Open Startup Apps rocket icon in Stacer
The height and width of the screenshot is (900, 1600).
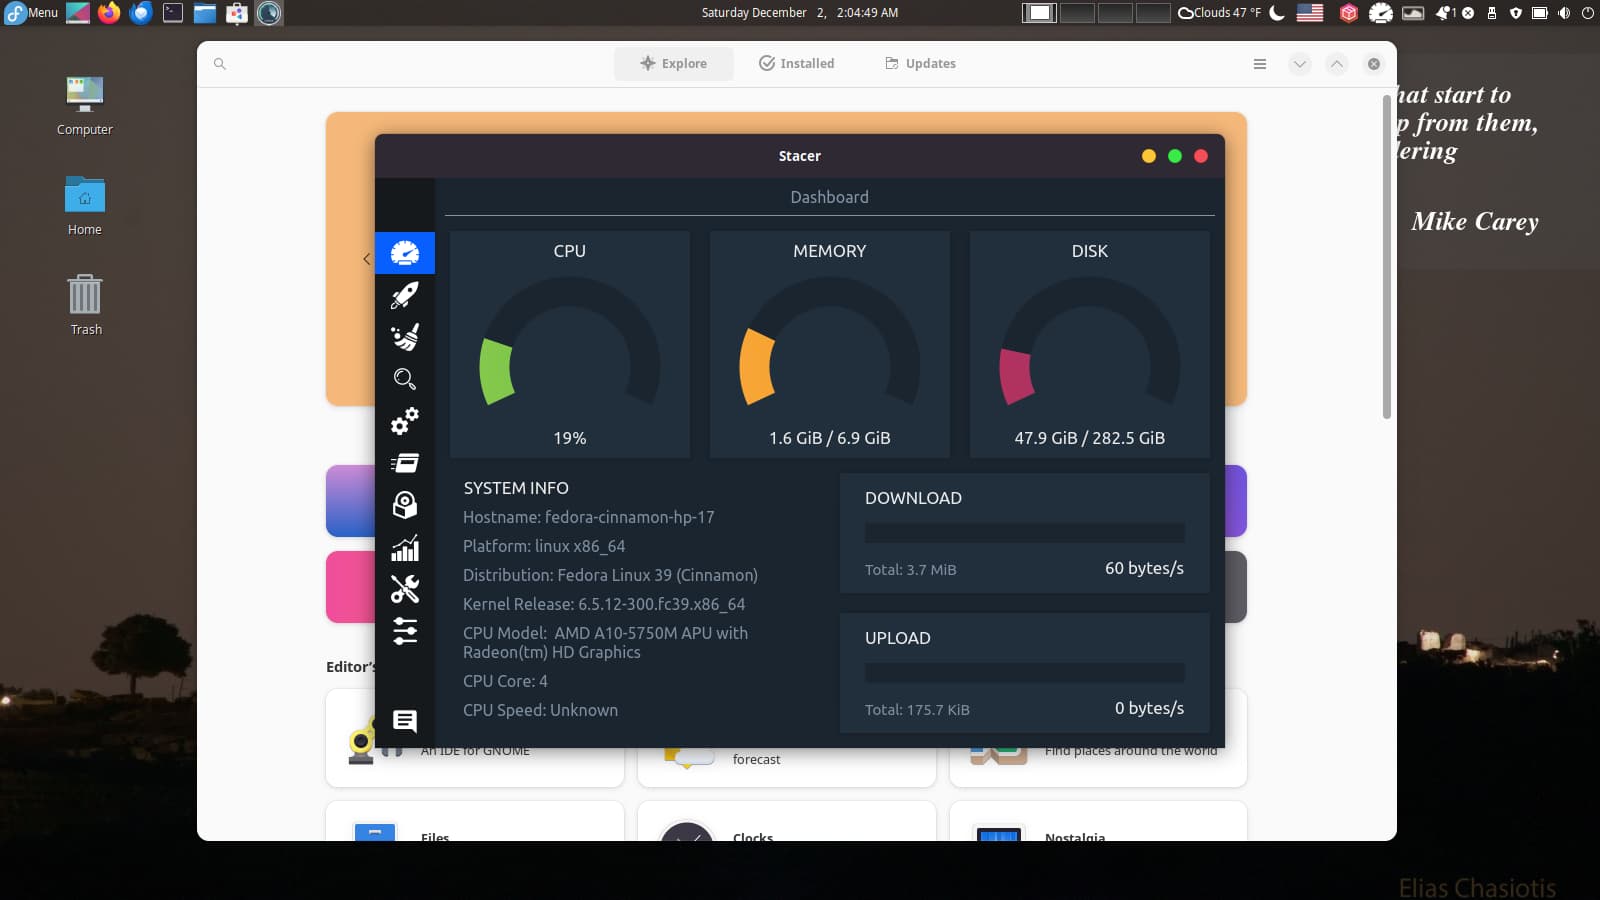point(405,295)
